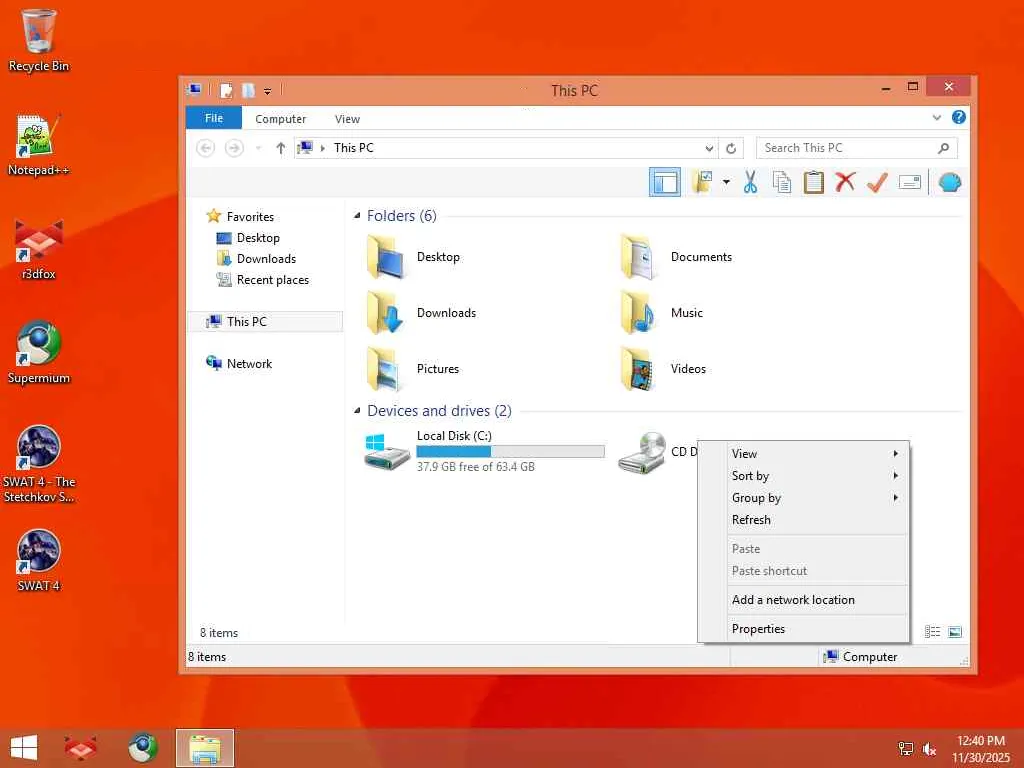Click Local Disk C: capacity usage bar
1024x768 pixels.
click(x=510, y=451)
